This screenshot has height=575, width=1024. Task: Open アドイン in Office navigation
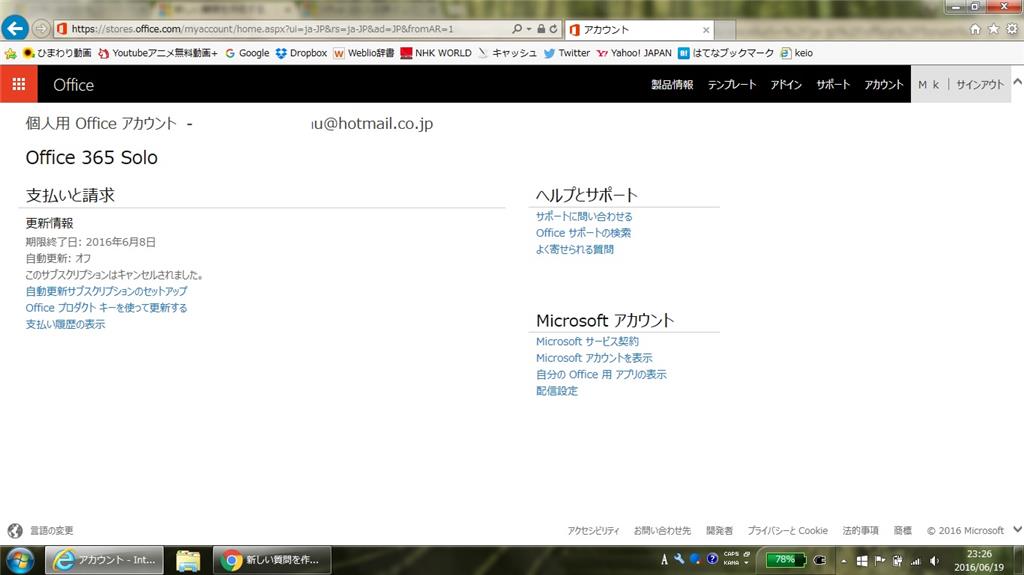click(786, 84)
